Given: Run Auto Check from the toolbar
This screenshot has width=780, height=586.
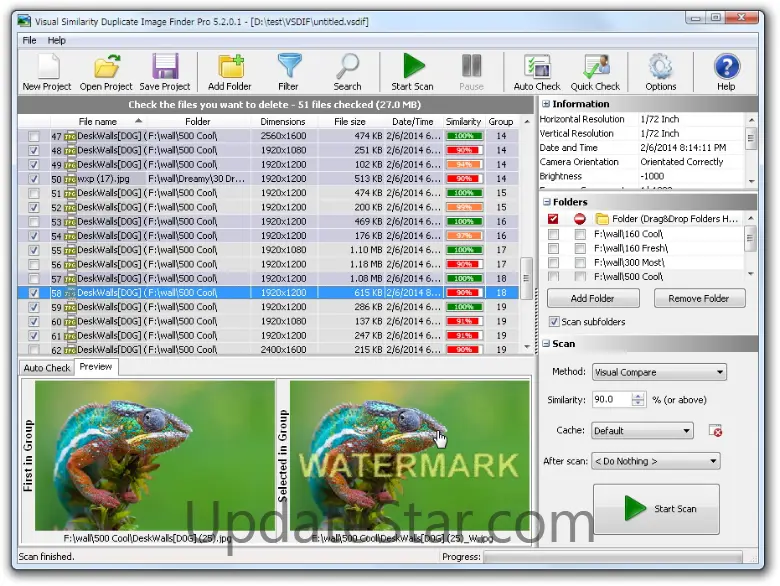Looking at the screenshot, I should pyautogui.click(x=537, y=72).
